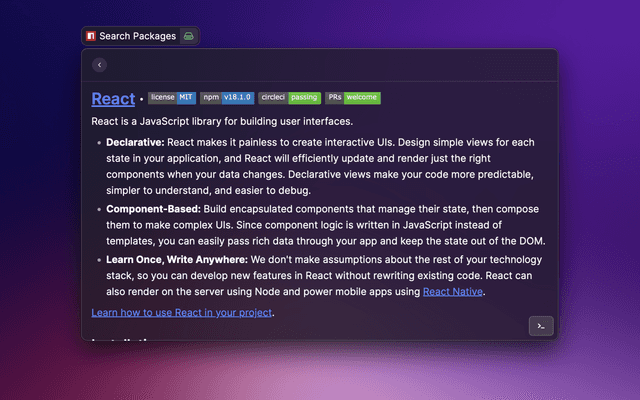The height and width of the screenshot is (400, 640).
Task: Open Learn how to use React link
Action: (182, 312)
